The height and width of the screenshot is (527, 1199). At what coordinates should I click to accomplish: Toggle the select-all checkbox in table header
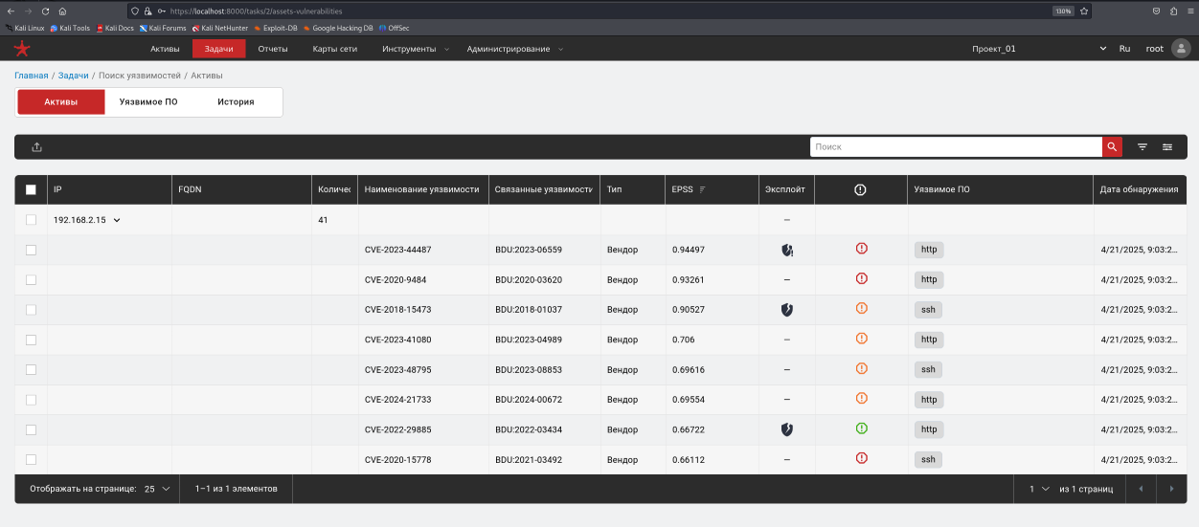pyautogui.click(x=31, y=190)
